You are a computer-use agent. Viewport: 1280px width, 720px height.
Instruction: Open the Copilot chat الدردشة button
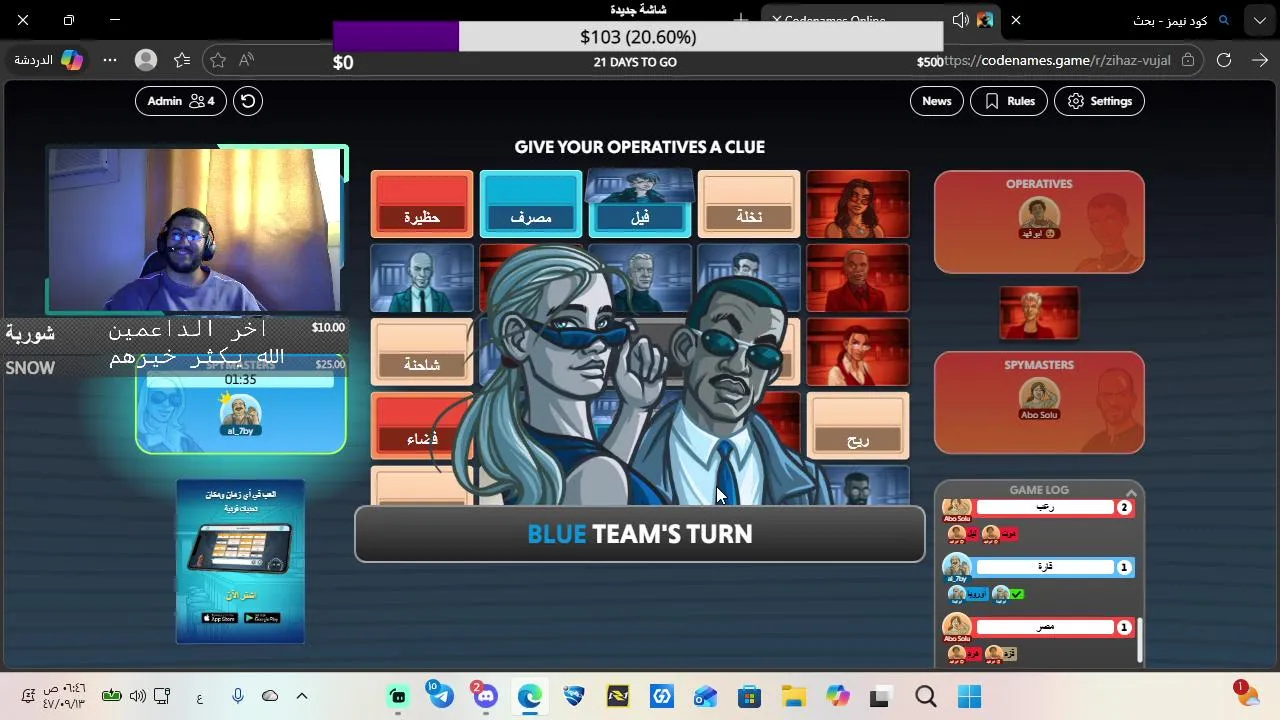coord(48,60)
